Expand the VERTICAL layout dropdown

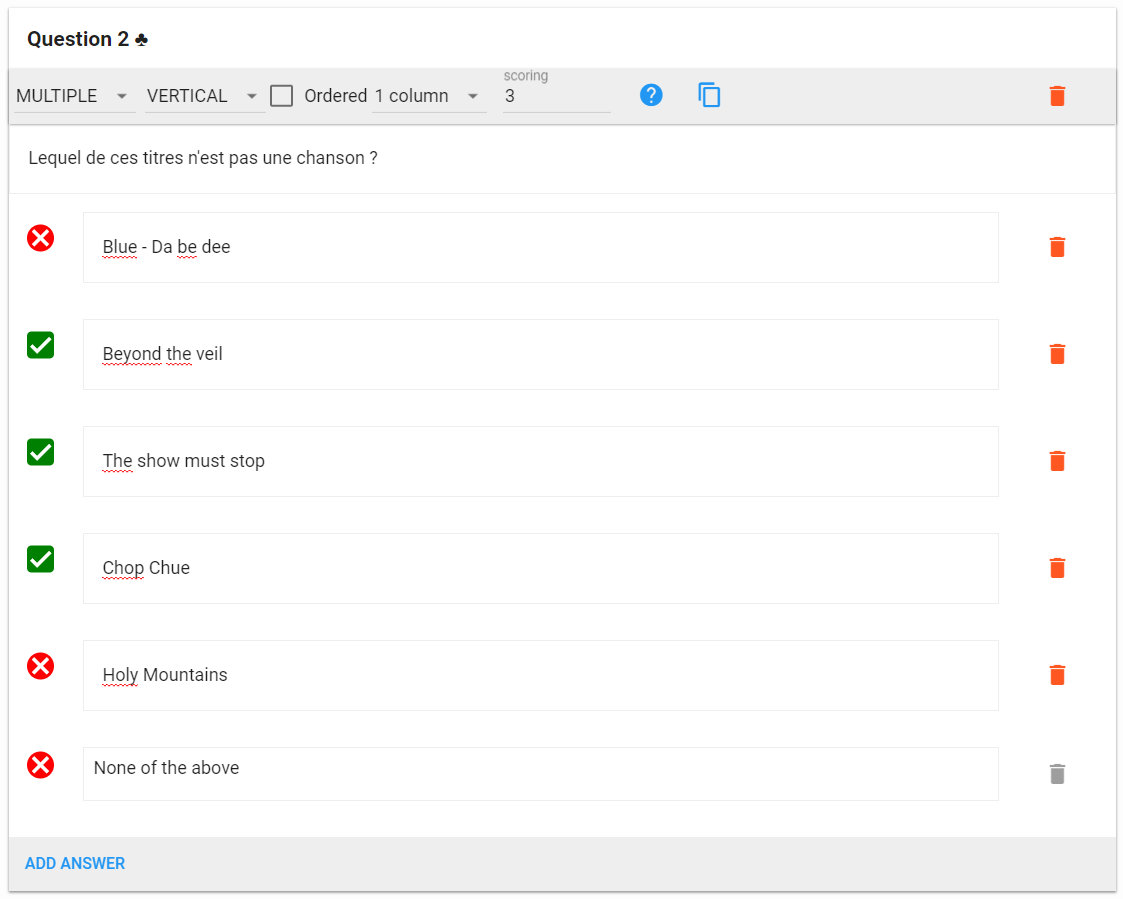(x=204, y=96)
